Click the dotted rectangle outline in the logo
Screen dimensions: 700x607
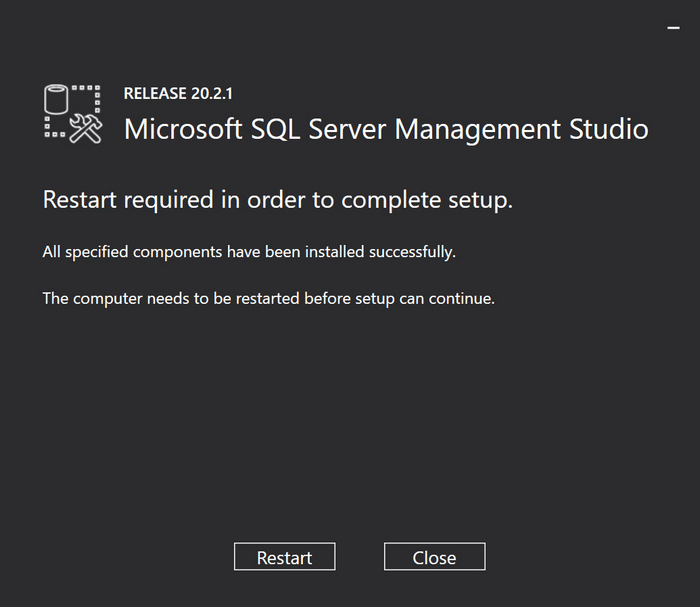point(90,98)
